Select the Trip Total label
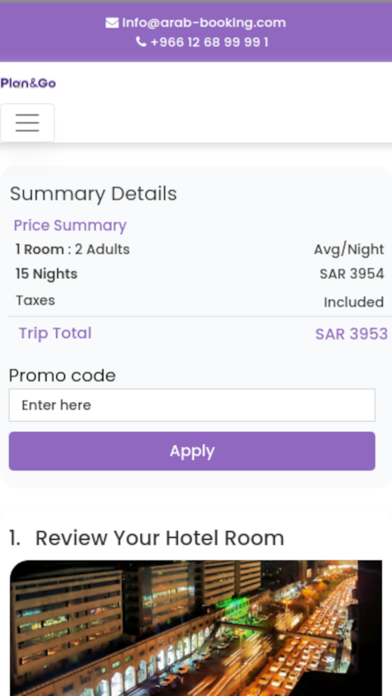392x696 pixels. [x=55, y=333]
